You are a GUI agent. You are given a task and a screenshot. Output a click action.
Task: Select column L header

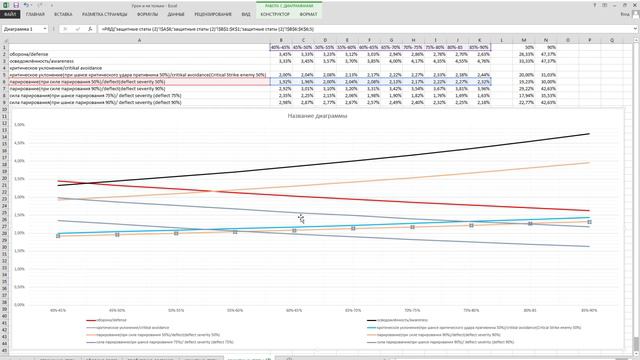click(501, 40)
